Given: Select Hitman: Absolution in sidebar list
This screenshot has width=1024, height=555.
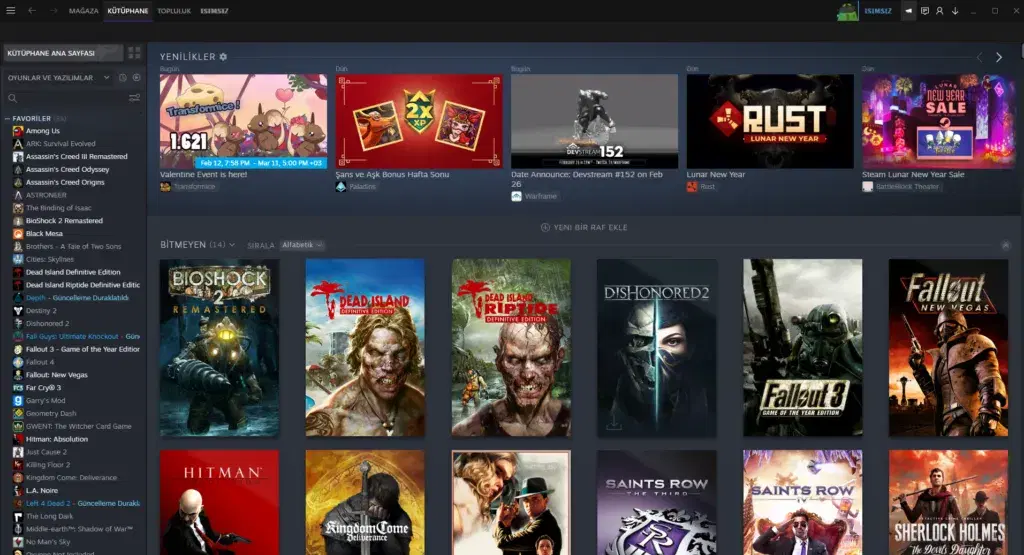Looking at the screenshot, I should pyautogui.click(x=57, y=439).
